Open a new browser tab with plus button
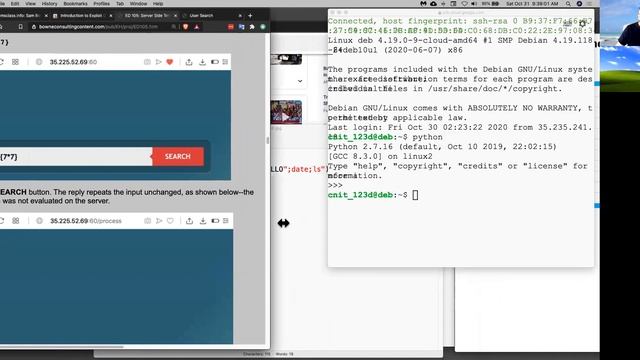The image size is (640, 360). [x=250, y=16]
